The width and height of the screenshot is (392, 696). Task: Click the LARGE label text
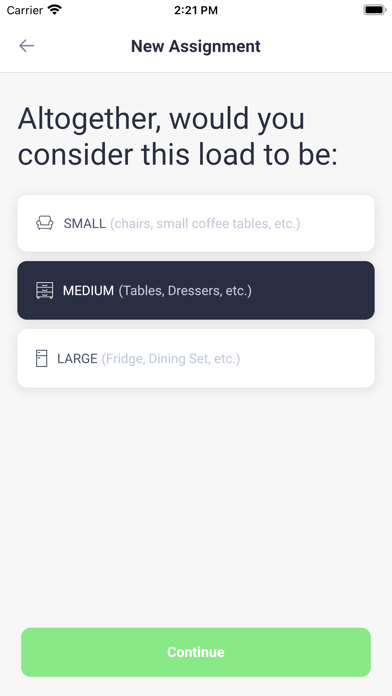point(77,359)
